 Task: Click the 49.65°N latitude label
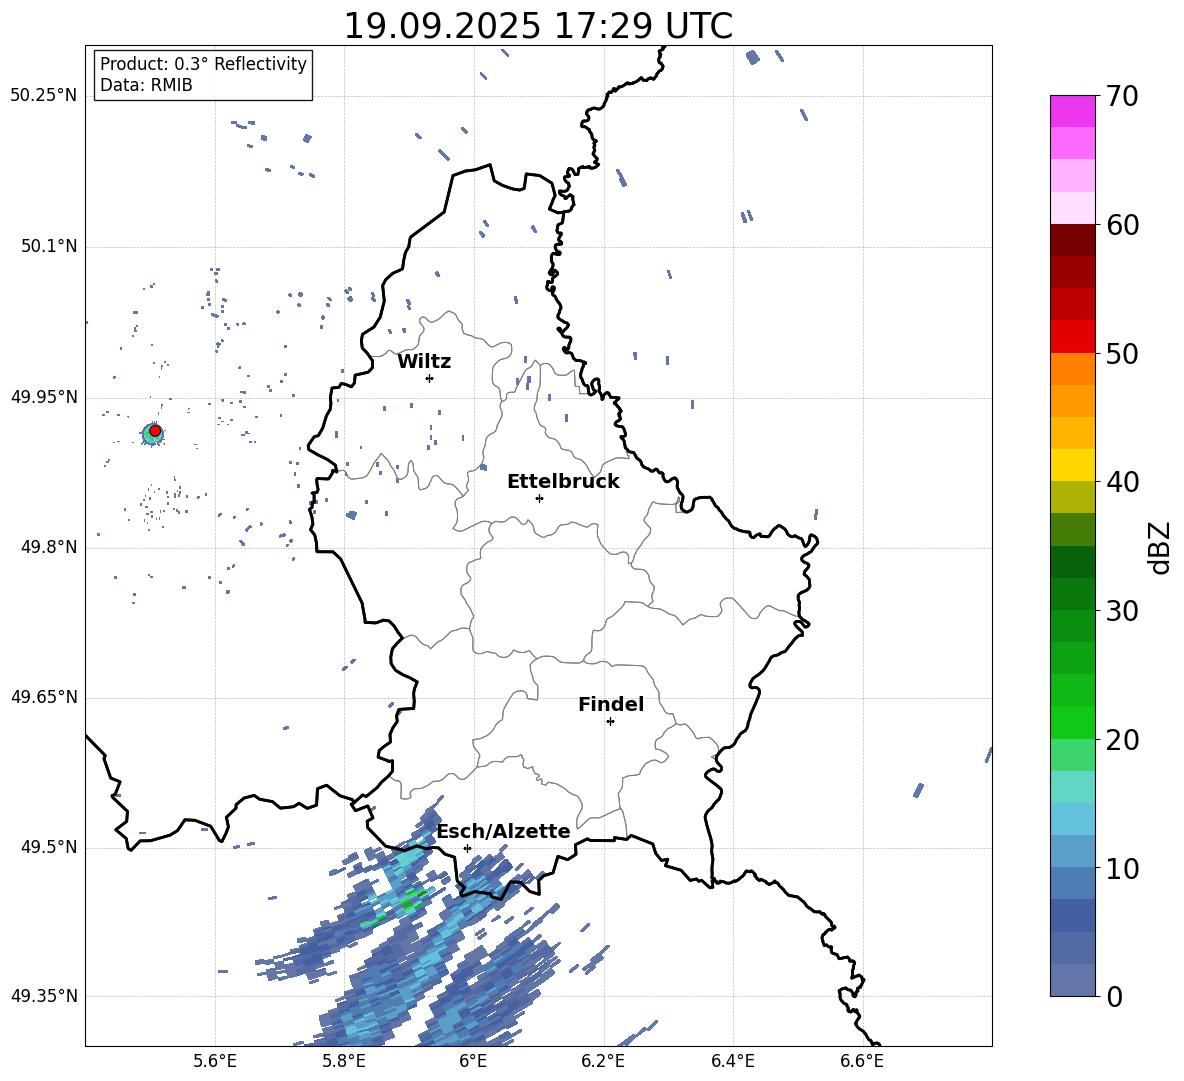coord(44,697)
